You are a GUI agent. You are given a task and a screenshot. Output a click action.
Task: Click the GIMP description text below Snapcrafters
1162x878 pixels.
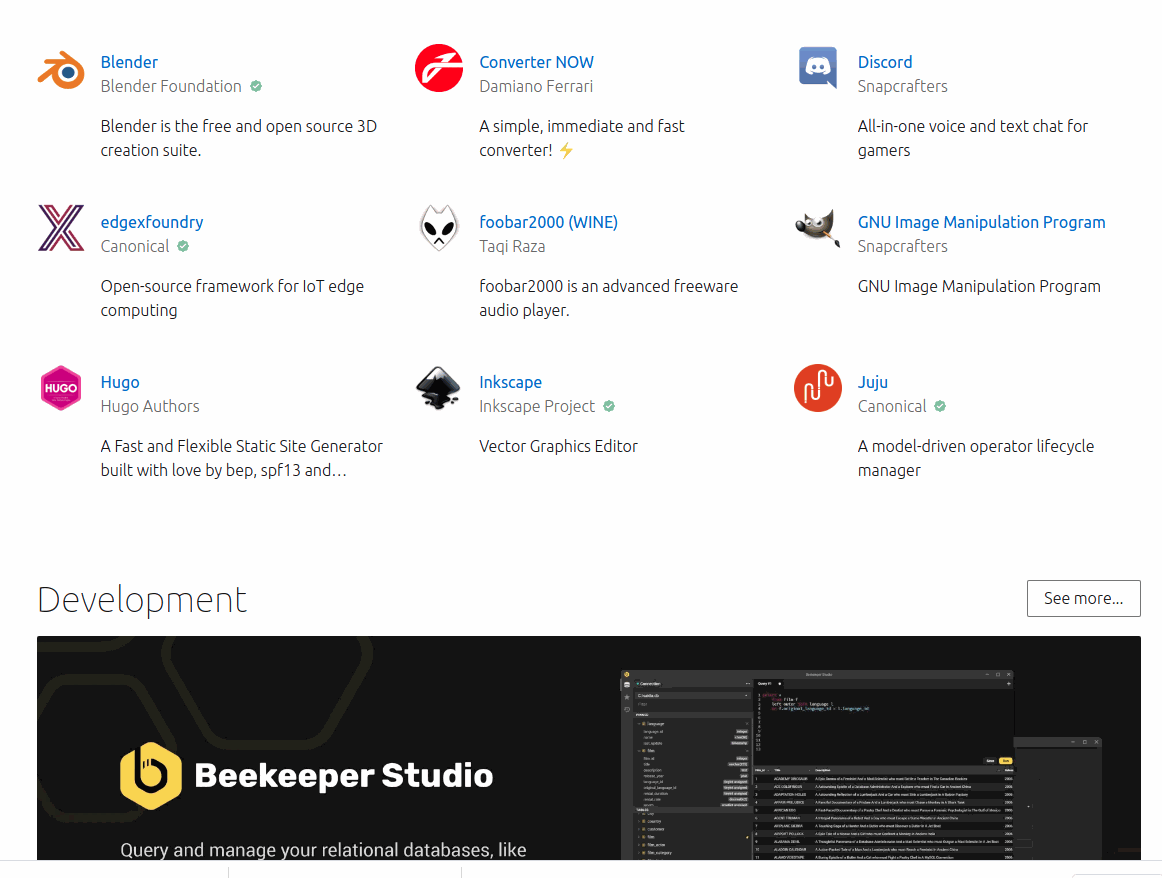[979, 286]
